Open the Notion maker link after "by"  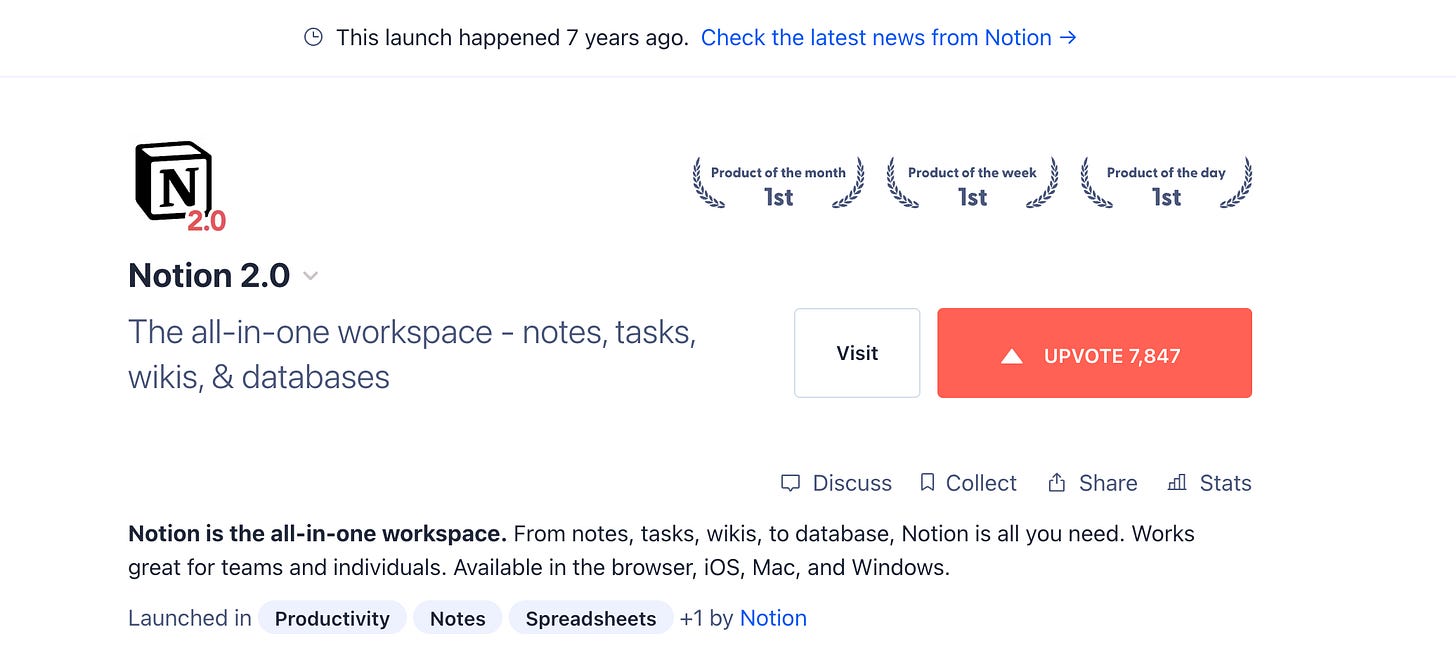tap(773, 618)
